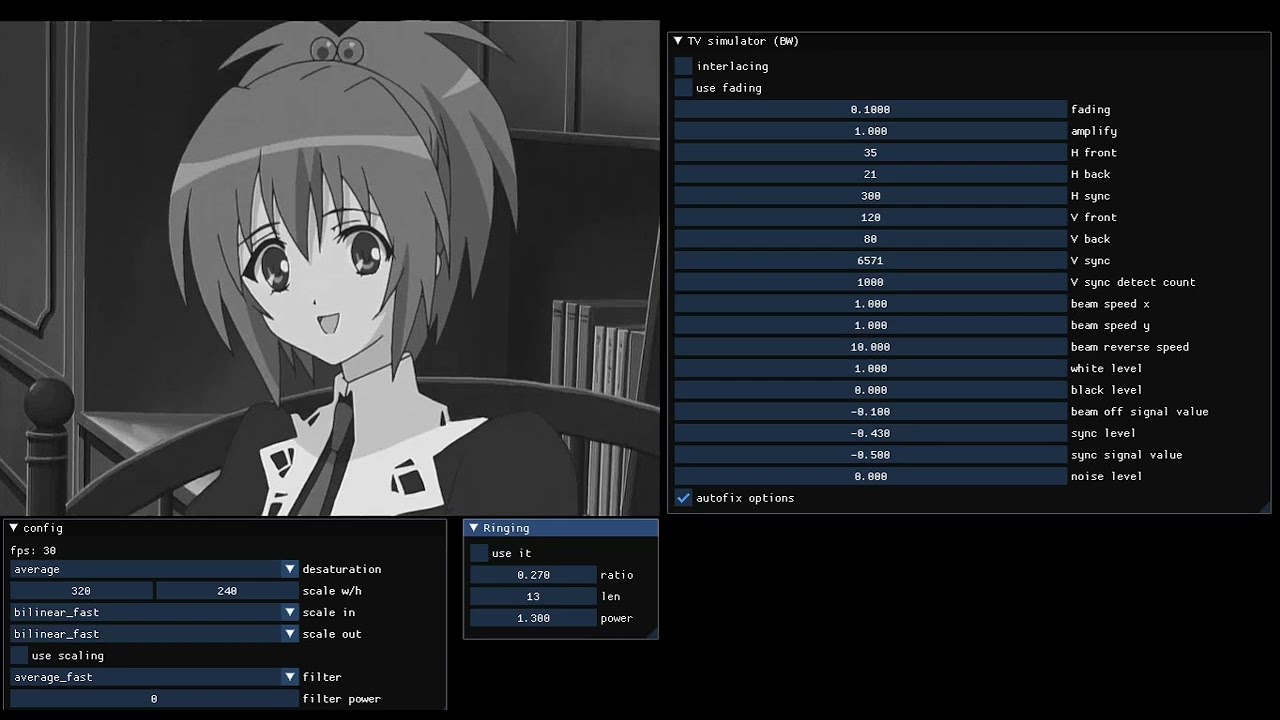The width and height of the screenshot is (1280, 720).
Task: Click the beam off signal value slider
Action: [x=871, y=412]
